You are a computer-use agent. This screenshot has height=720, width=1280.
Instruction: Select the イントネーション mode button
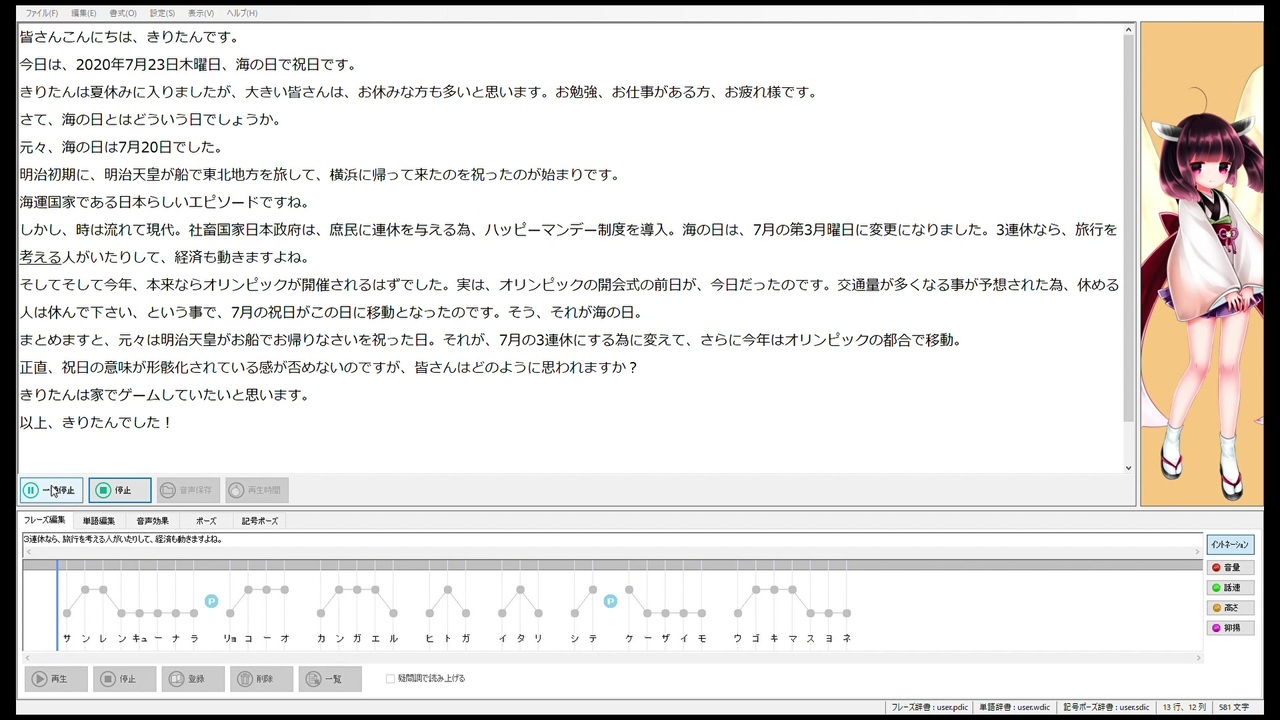(x=1230, y=545)
